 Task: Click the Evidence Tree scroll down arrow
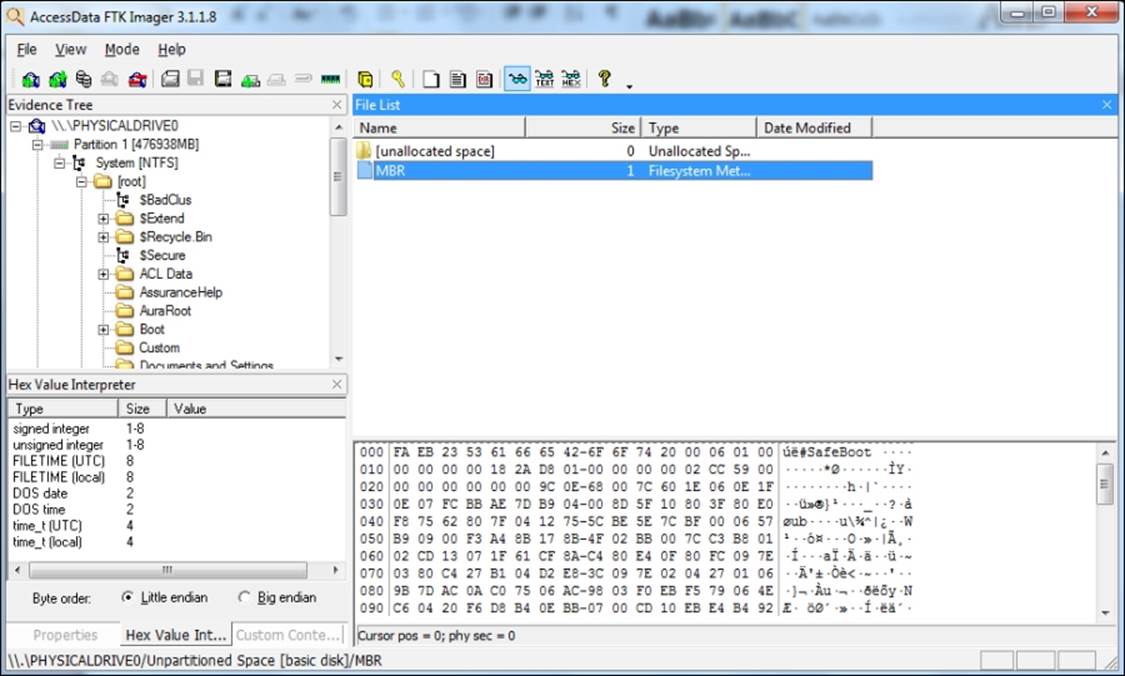(x=339, y=359)
